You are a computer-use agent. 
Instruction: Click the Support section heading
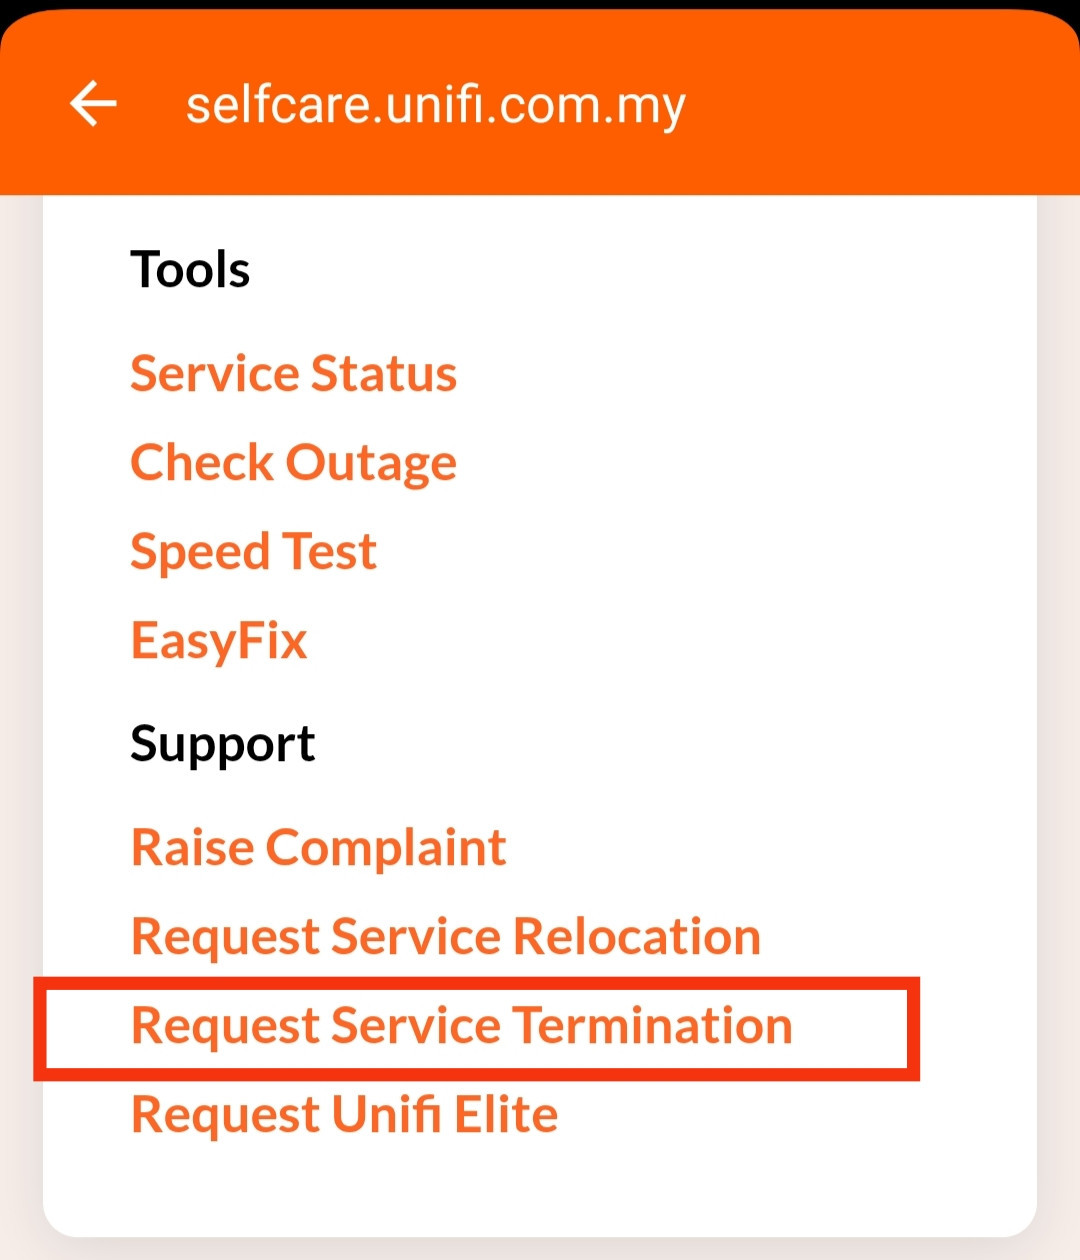click(222, 745)
